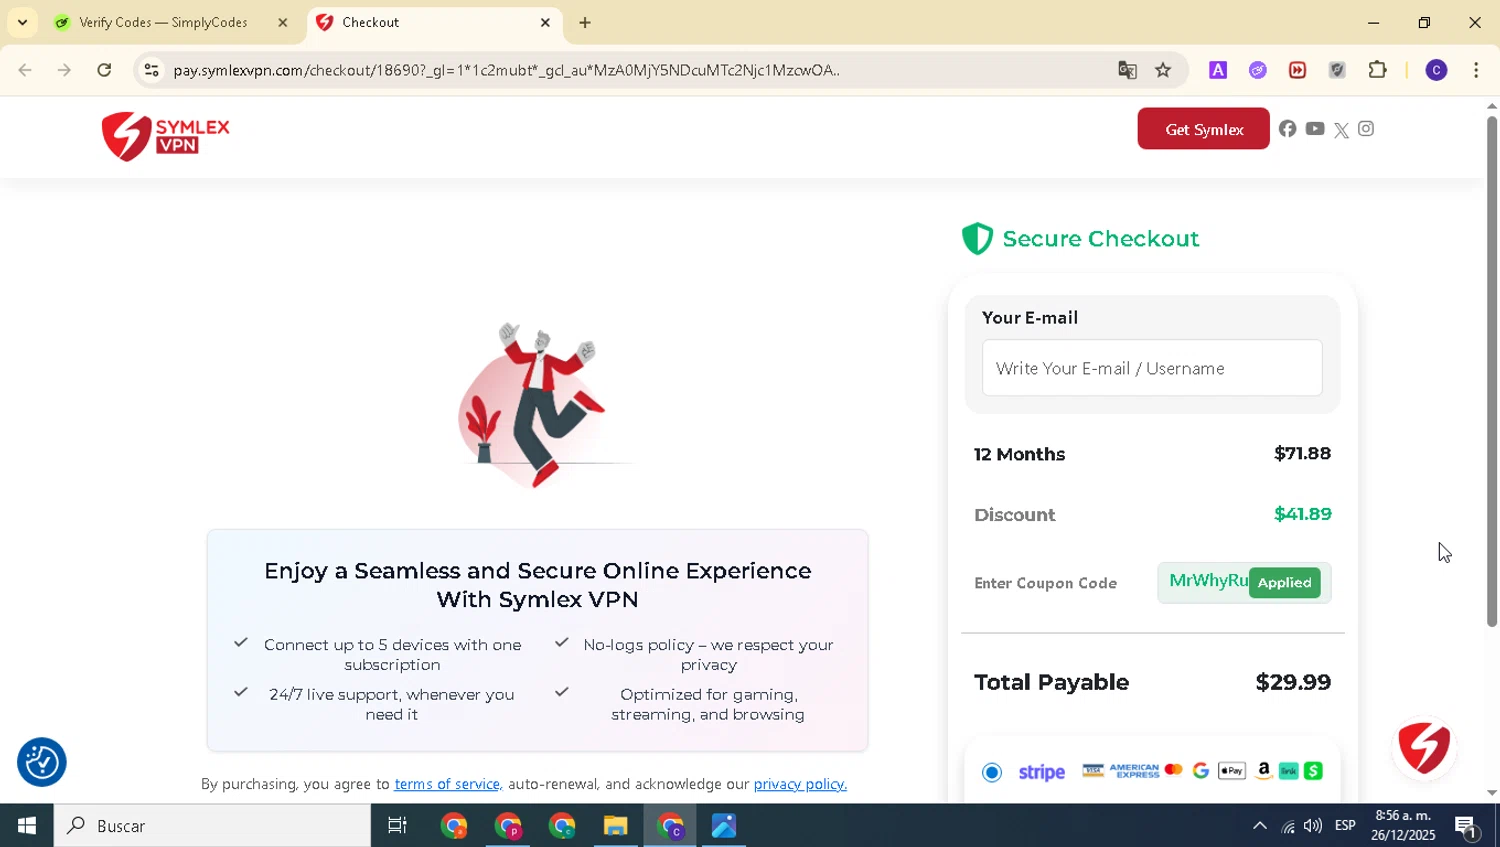View site information icon in address bar

click(x=151, y=70)
